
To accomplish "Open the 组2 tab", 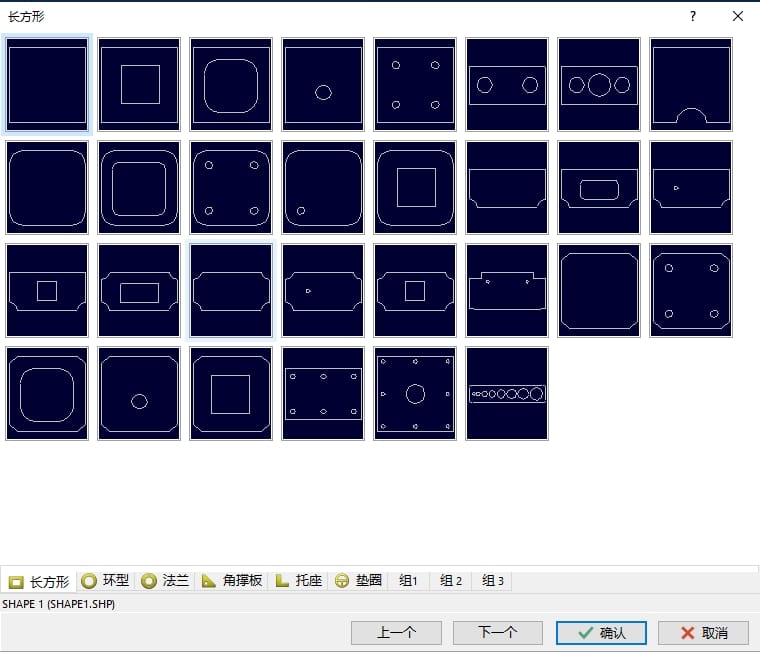I will [x=451, y=581].
